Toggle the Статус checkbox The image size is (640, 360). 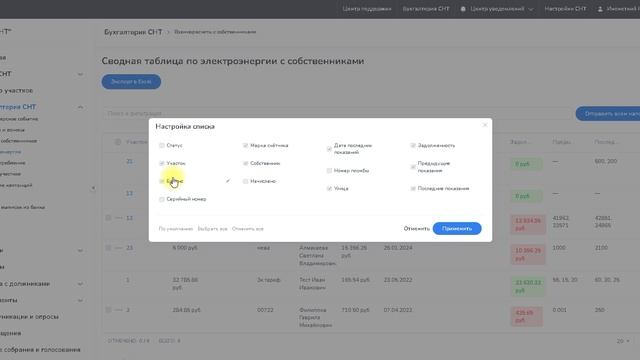tap(162, 145)
